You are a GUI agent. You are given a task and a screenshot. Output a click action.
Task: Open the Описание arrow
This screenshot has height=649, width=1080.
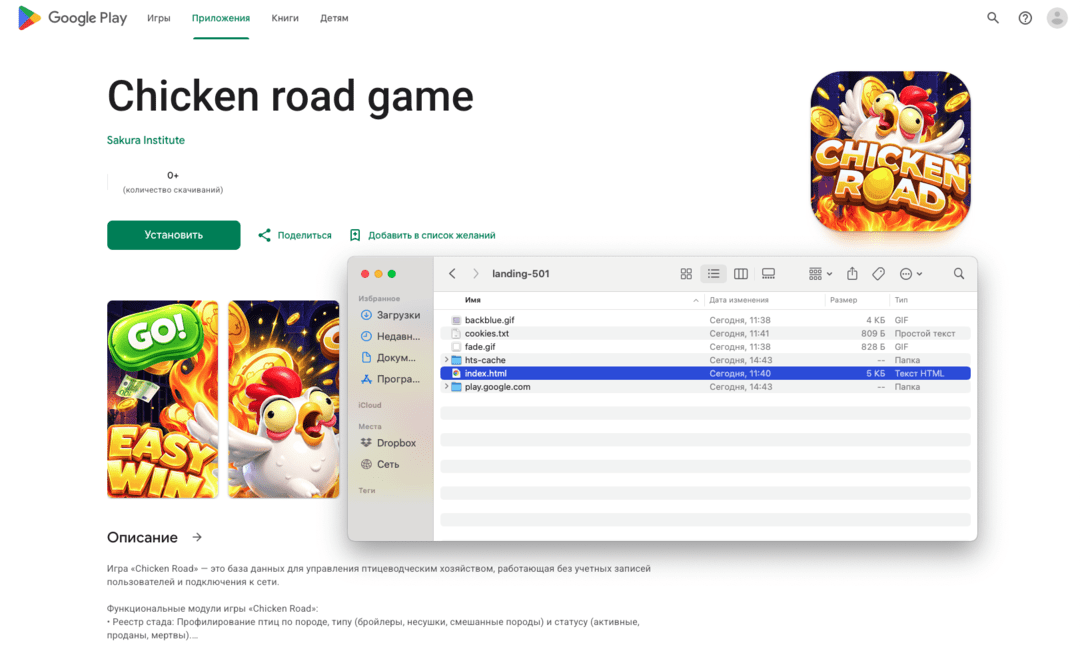click(x=197, y=537)
